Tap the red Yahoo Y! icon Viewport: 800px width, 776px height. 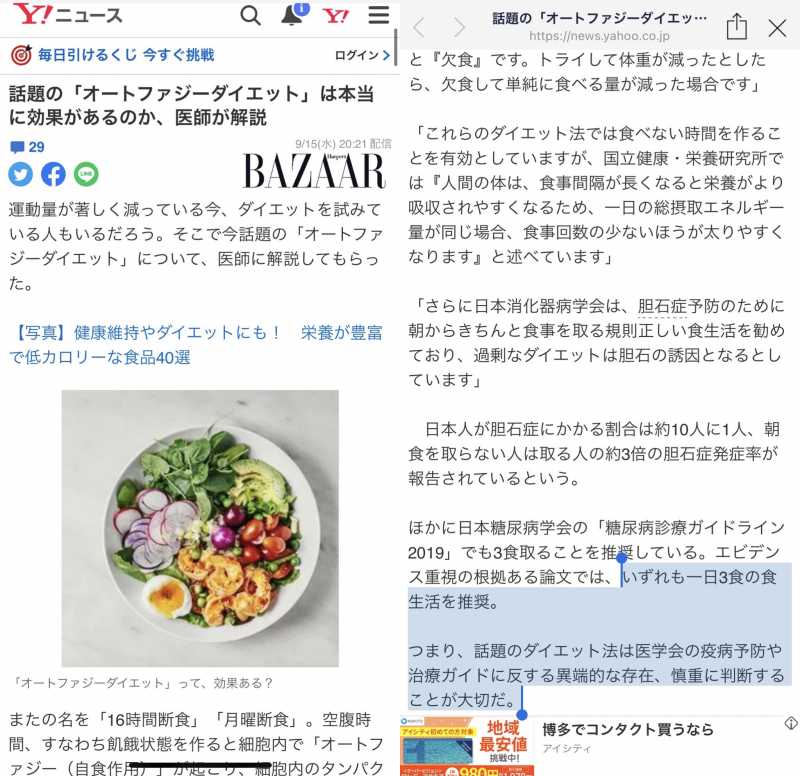336,16
